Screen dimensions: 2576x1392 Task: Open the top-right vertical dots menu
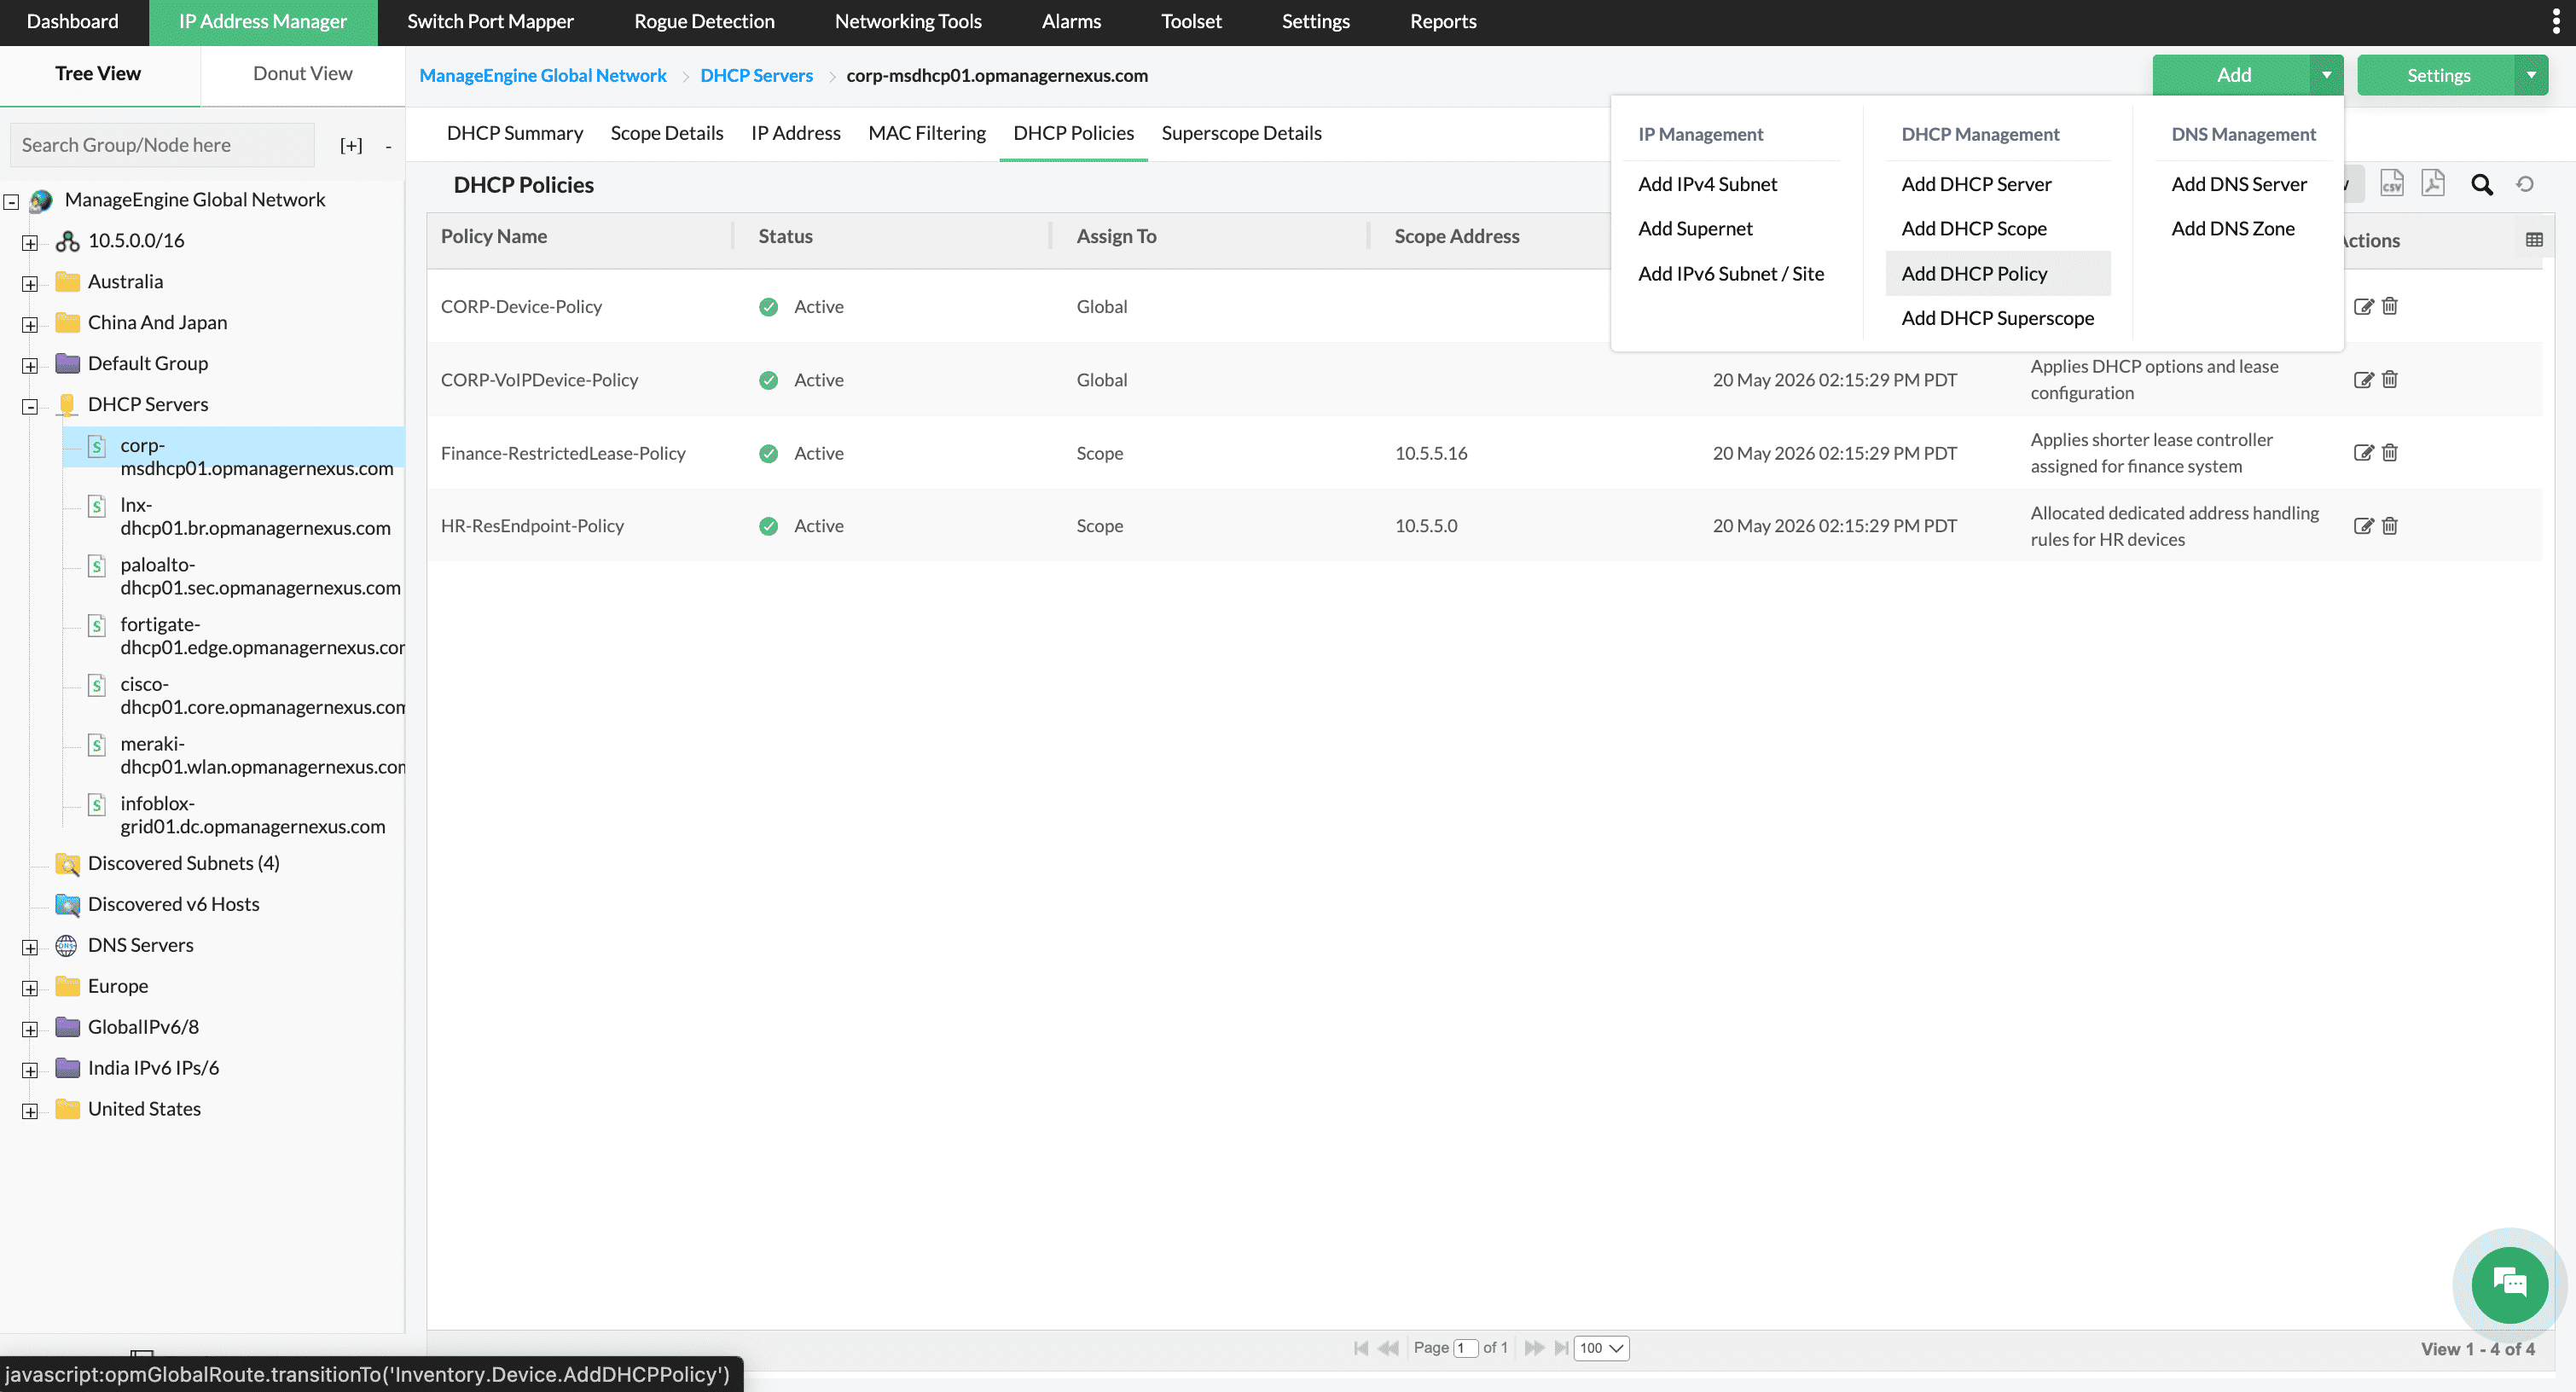pos(2556,22)
